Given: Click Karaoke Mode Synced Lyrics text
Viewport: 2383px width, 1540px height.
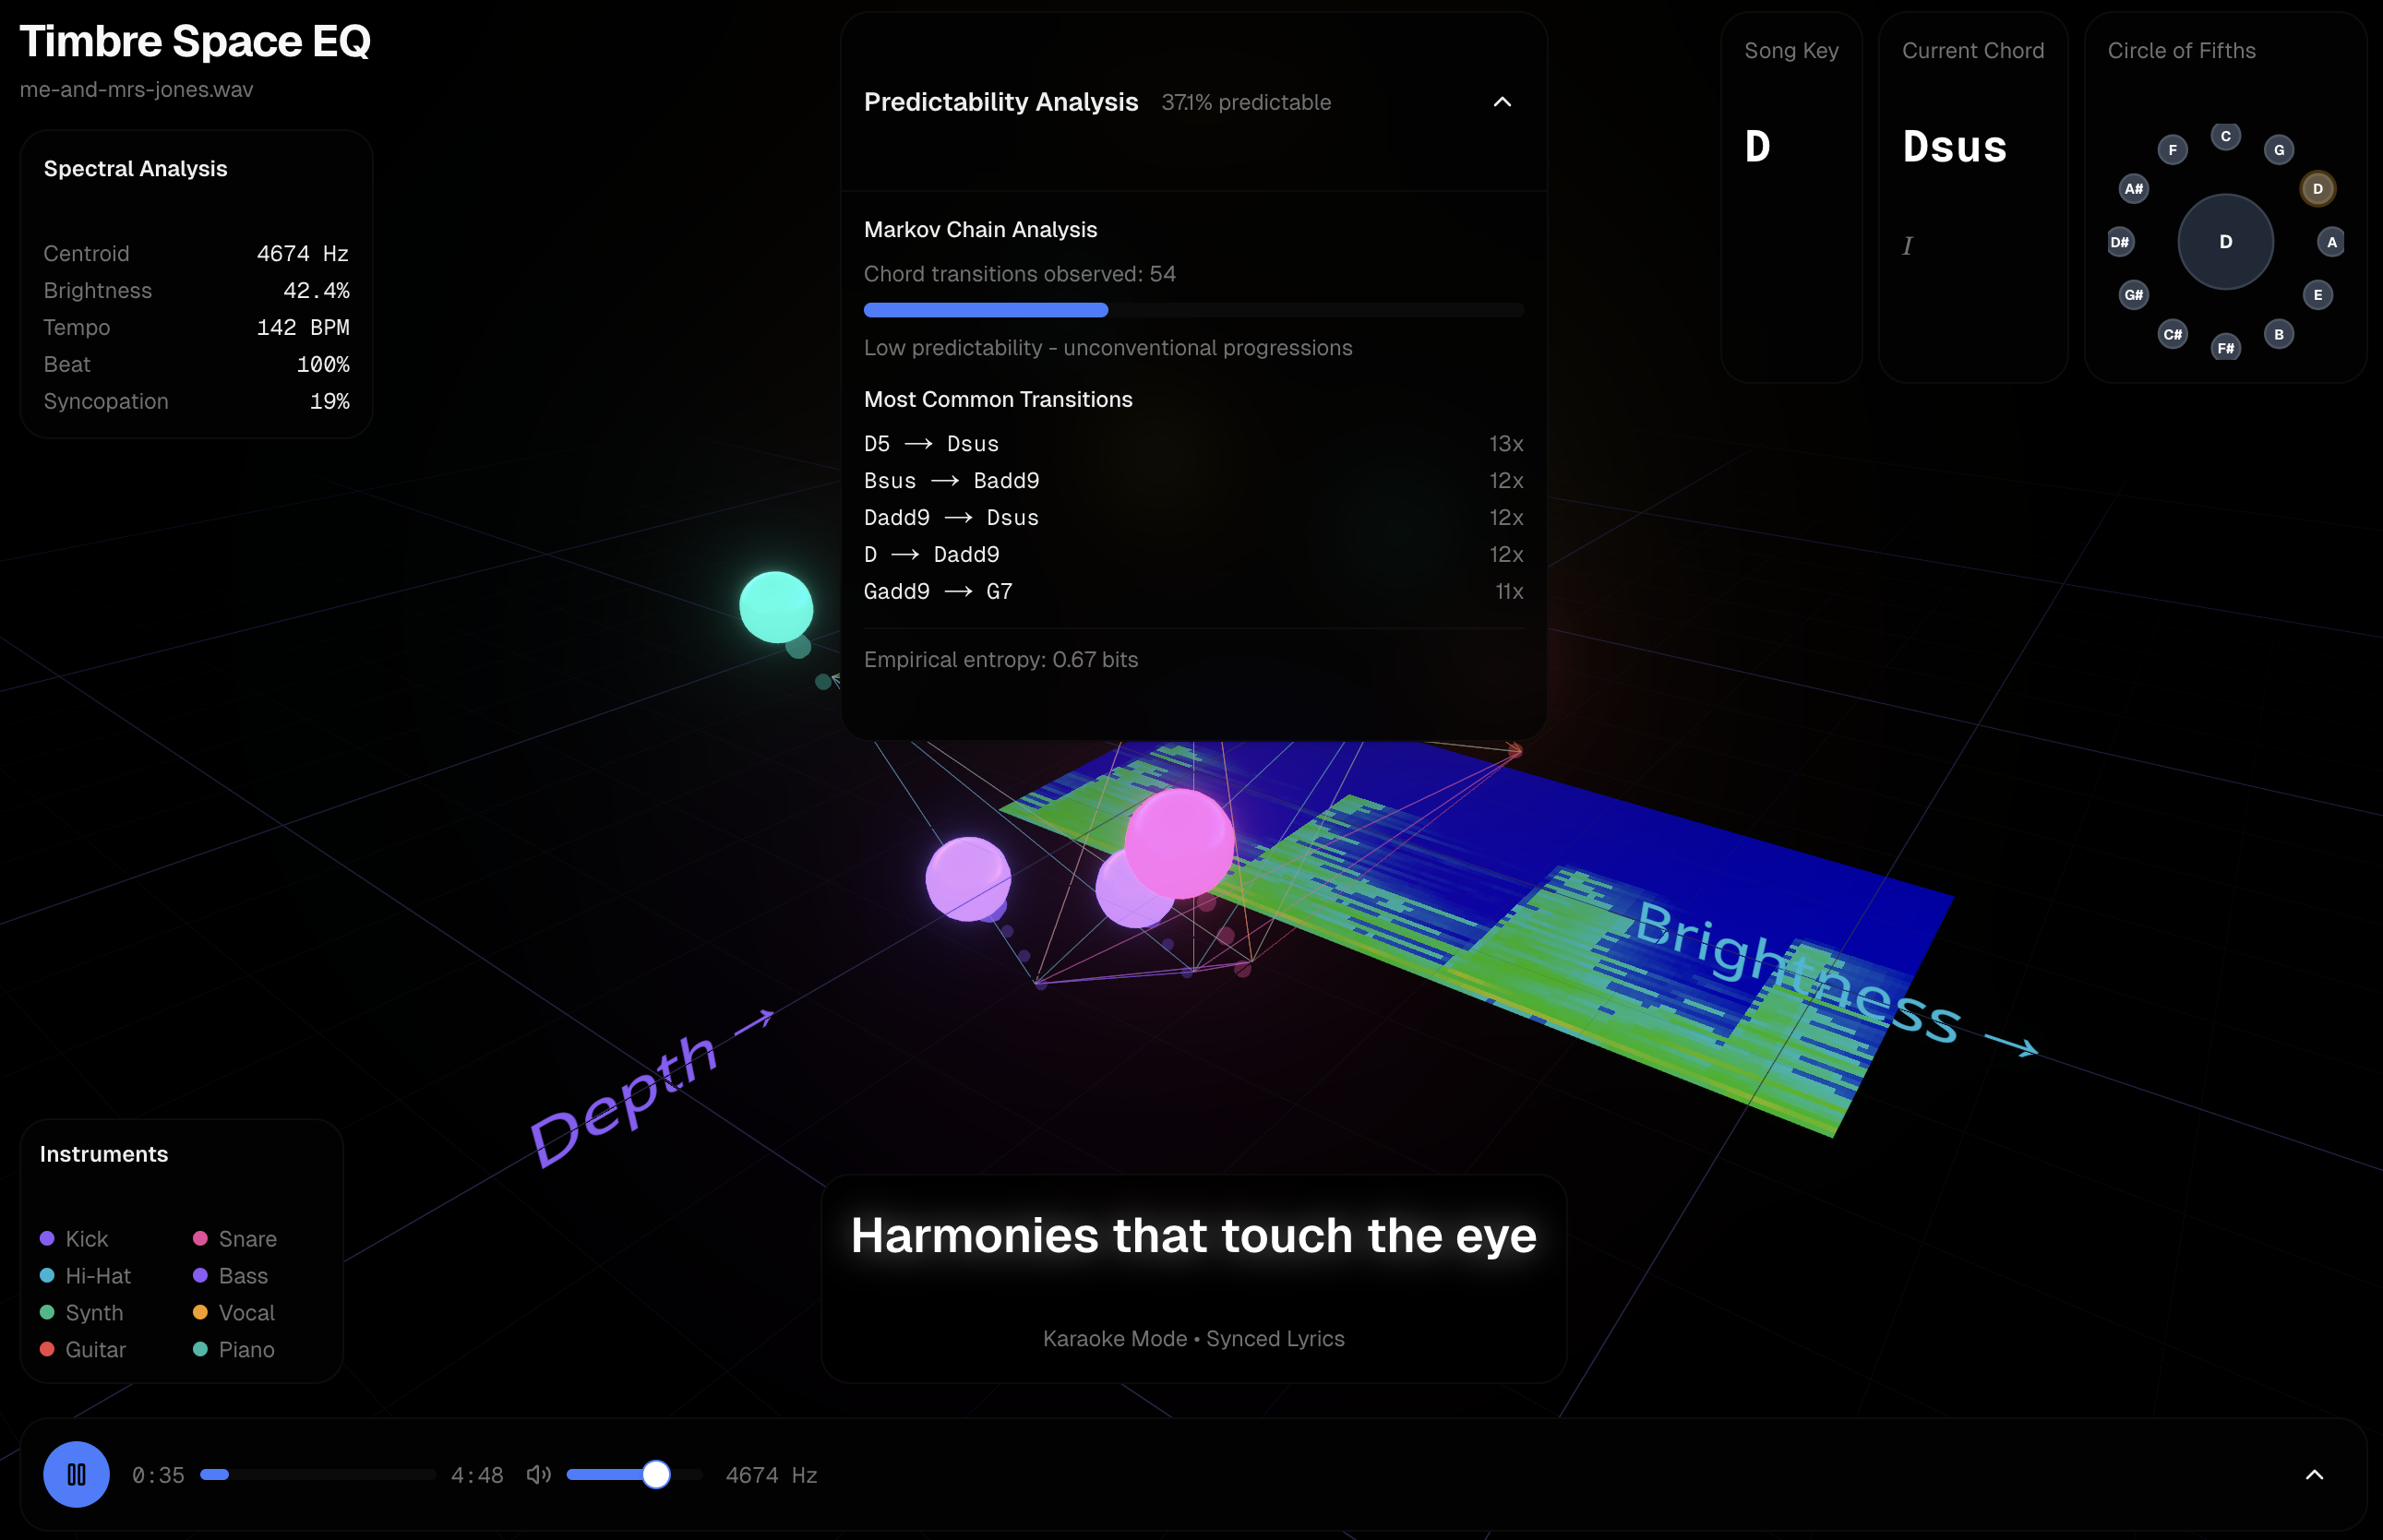Looking at the screenshot, I should (x=1192, y=1338).
